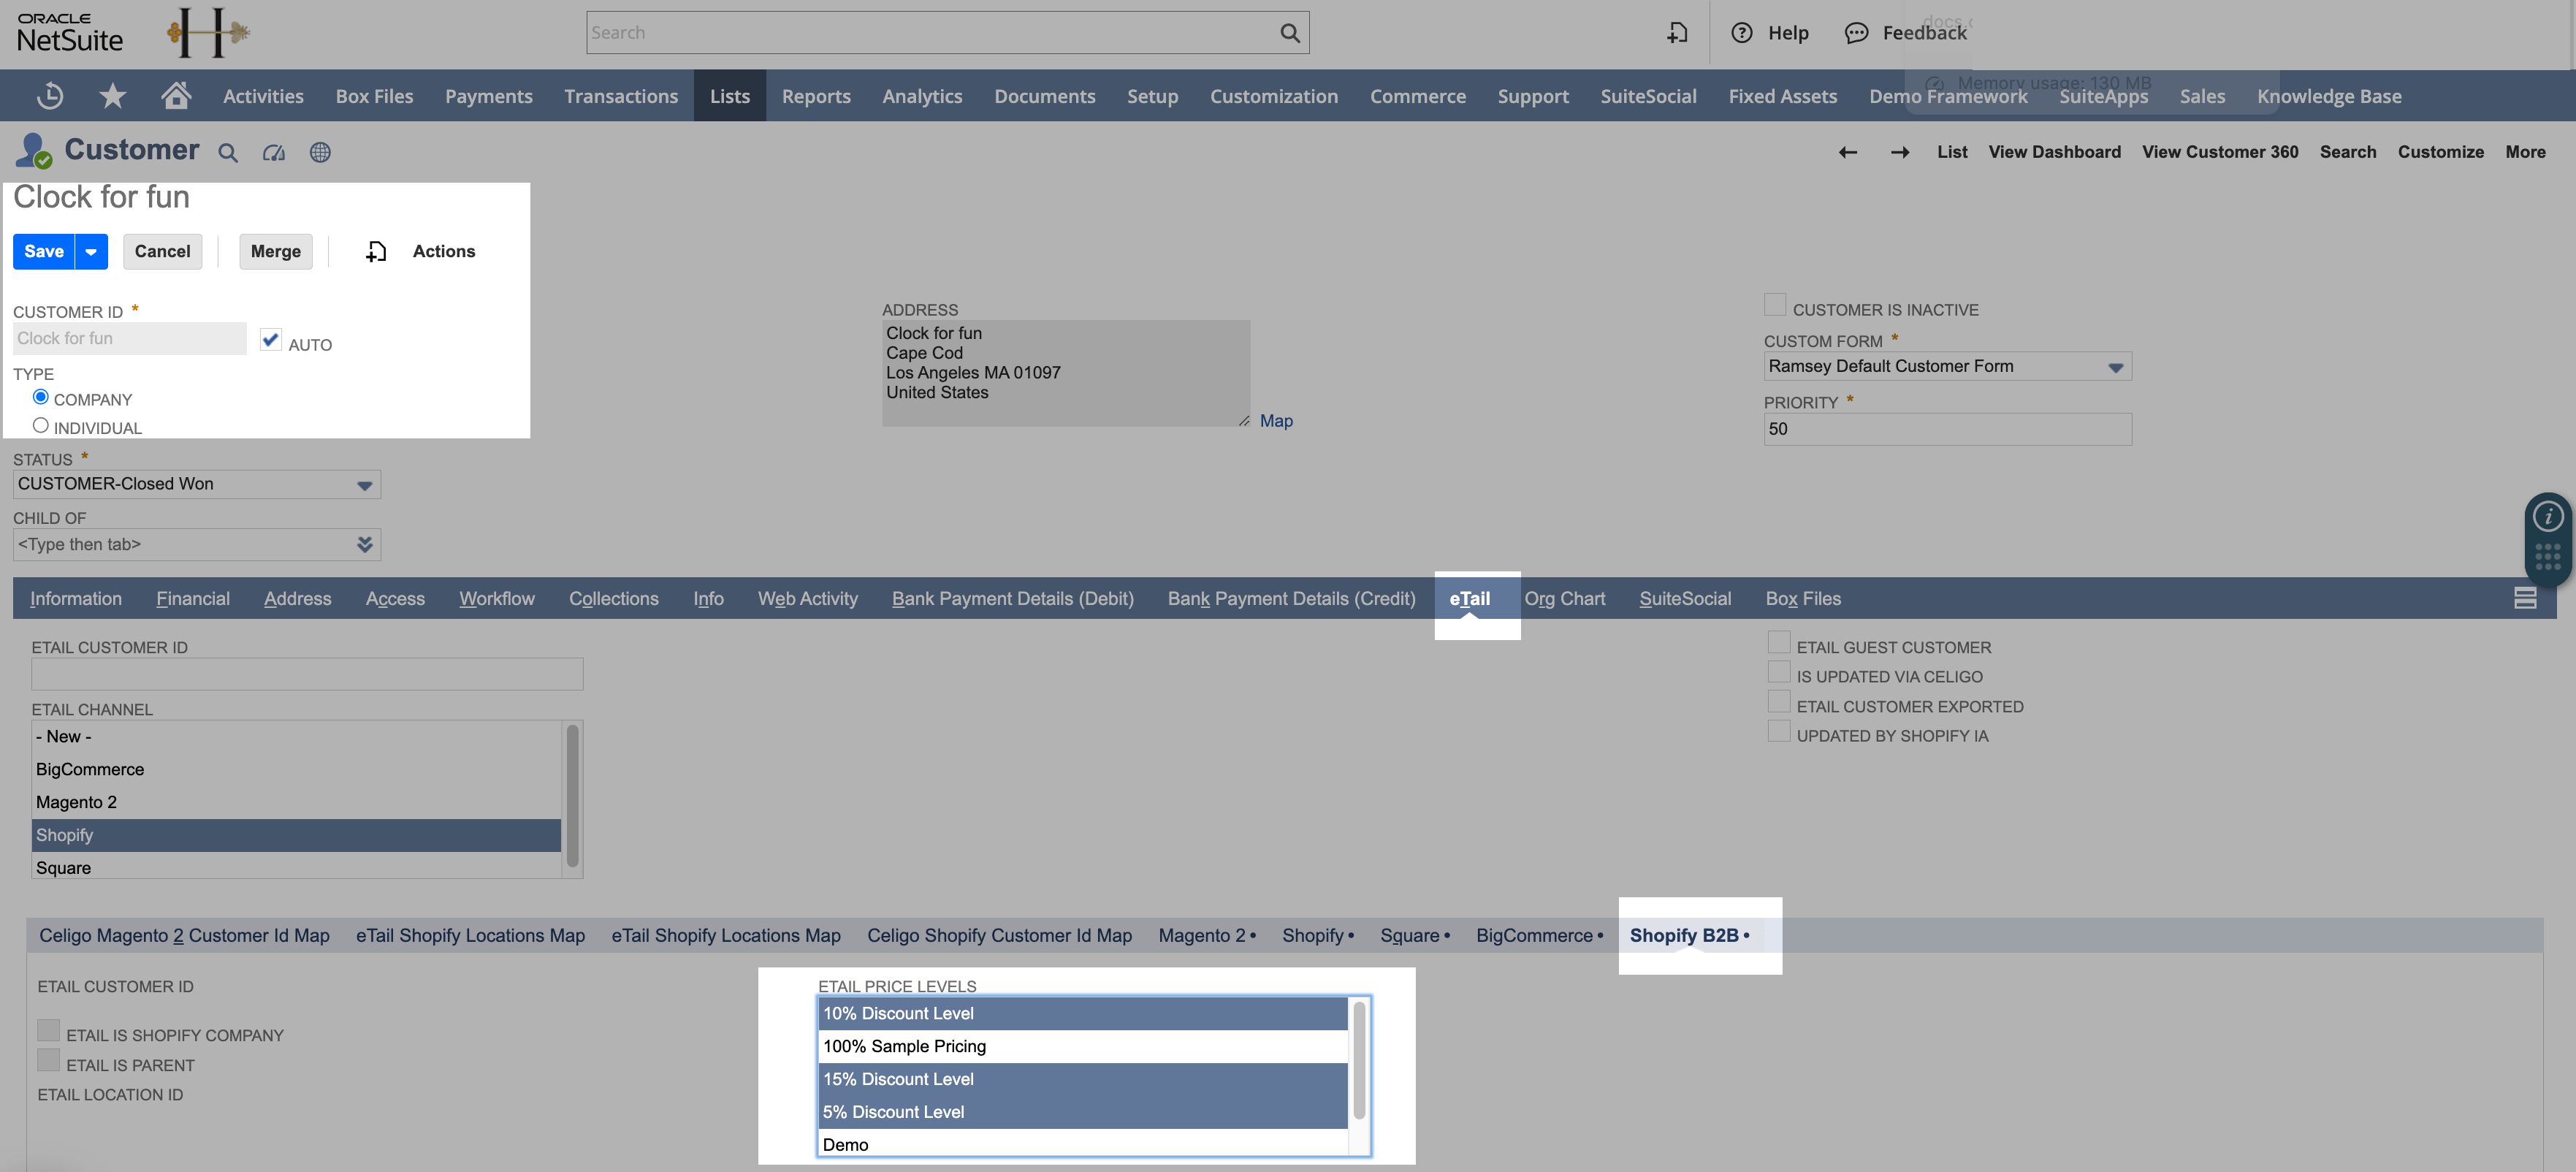Click the info circle floating icon

click(2548, 516)
